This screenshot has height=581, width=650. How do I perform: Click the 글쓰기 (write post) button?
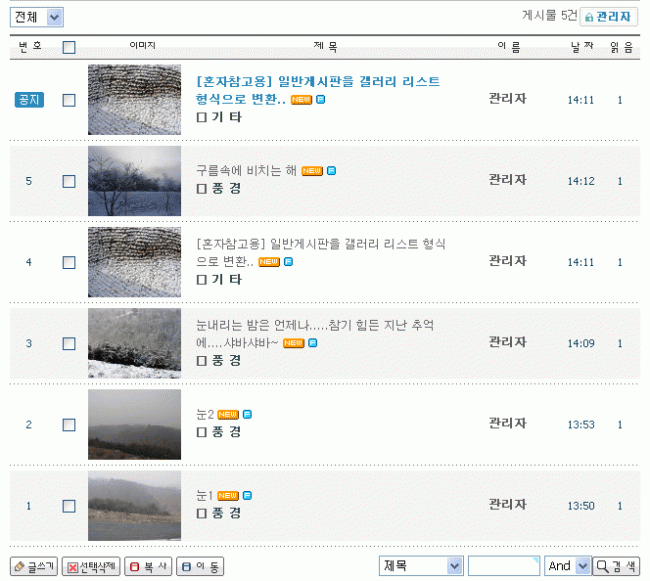pos(34,566)
